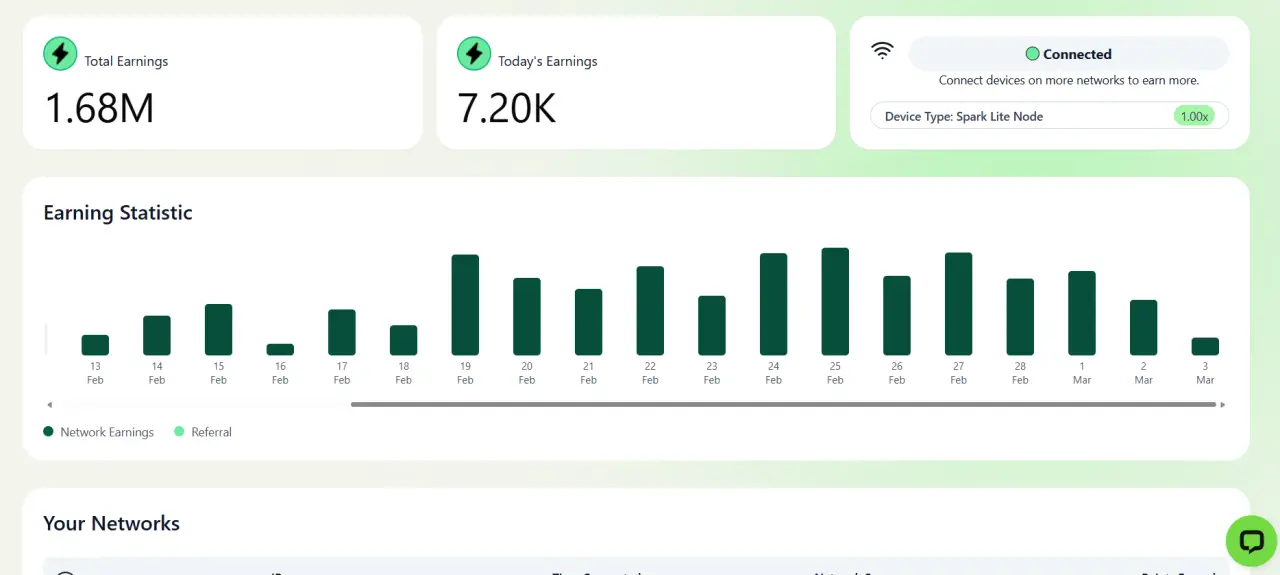
Task: Click the 1.00x multiplier badge
Action: tap(1194, 116)
